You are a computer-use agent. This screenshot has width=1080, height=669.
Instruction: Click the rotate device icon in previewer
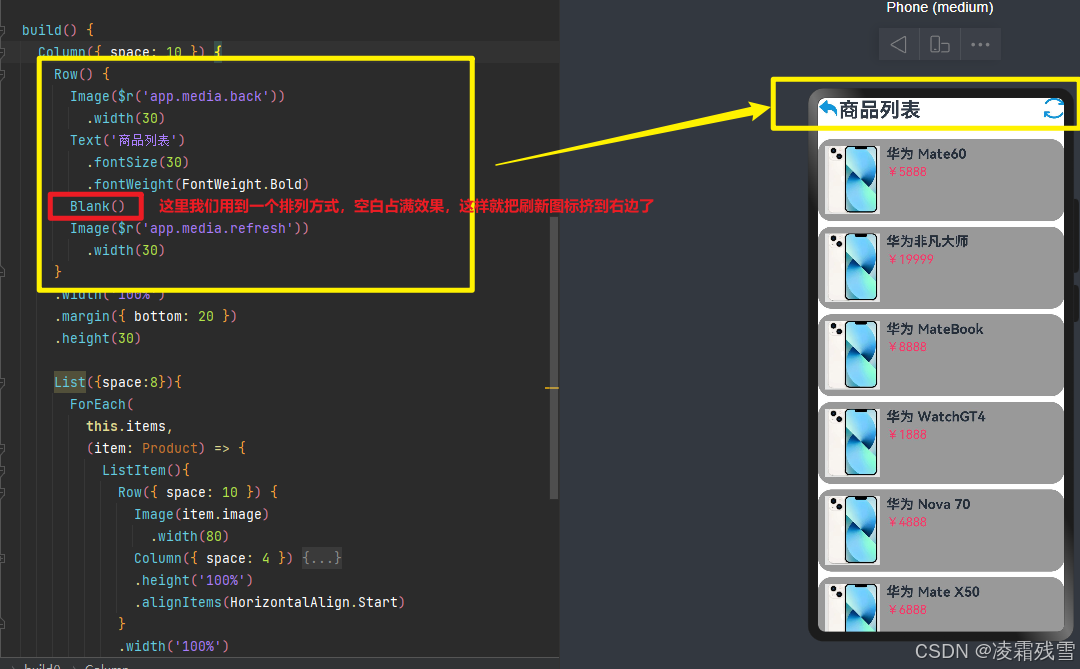coord(939,45)
